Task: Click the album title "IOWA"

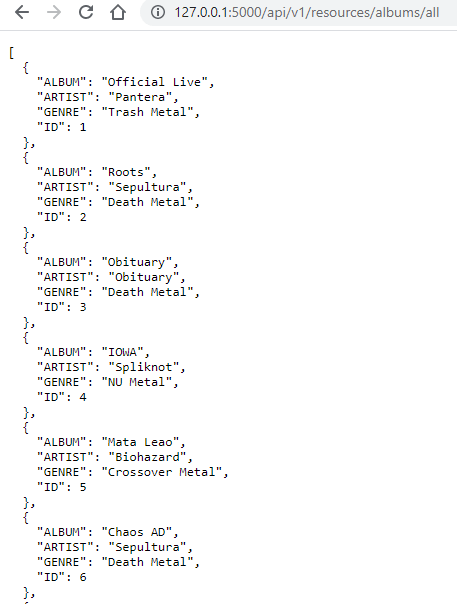Action: pos(122,352)
